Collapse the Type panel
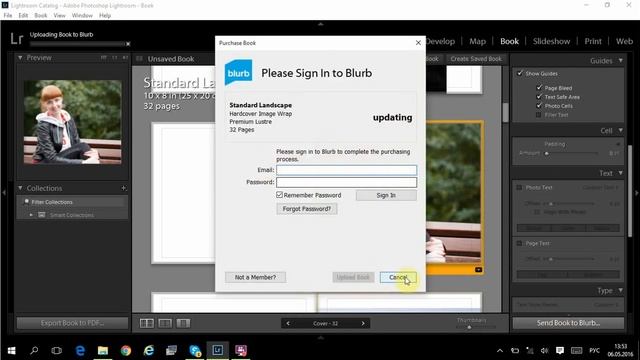This screenshot has height=360, width=640. pos(620,290)
